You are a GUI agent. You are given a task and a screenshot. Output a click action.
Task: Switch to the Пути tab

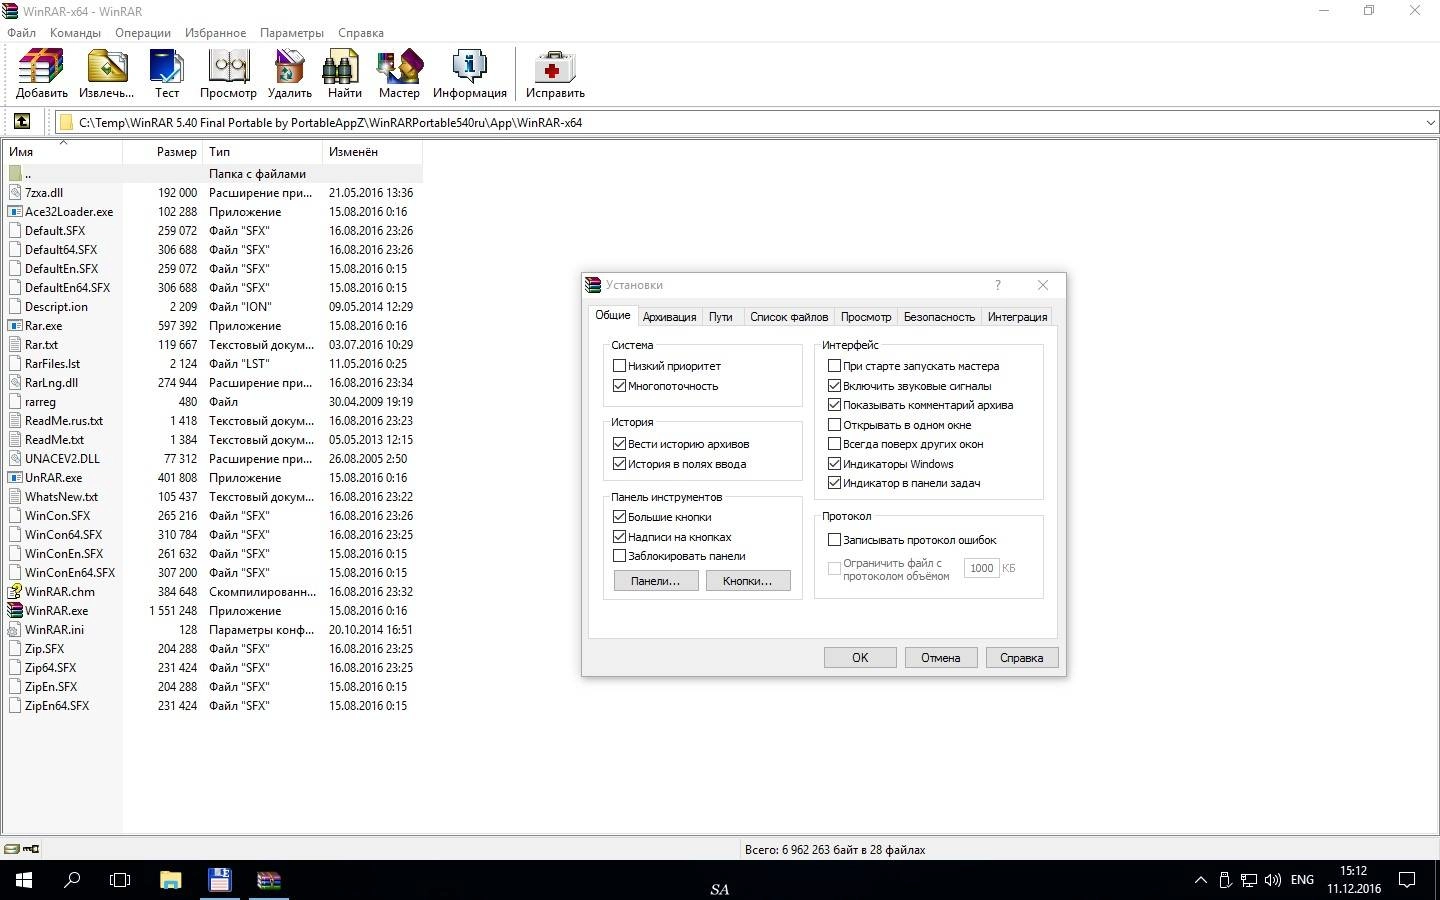(721, 317)
